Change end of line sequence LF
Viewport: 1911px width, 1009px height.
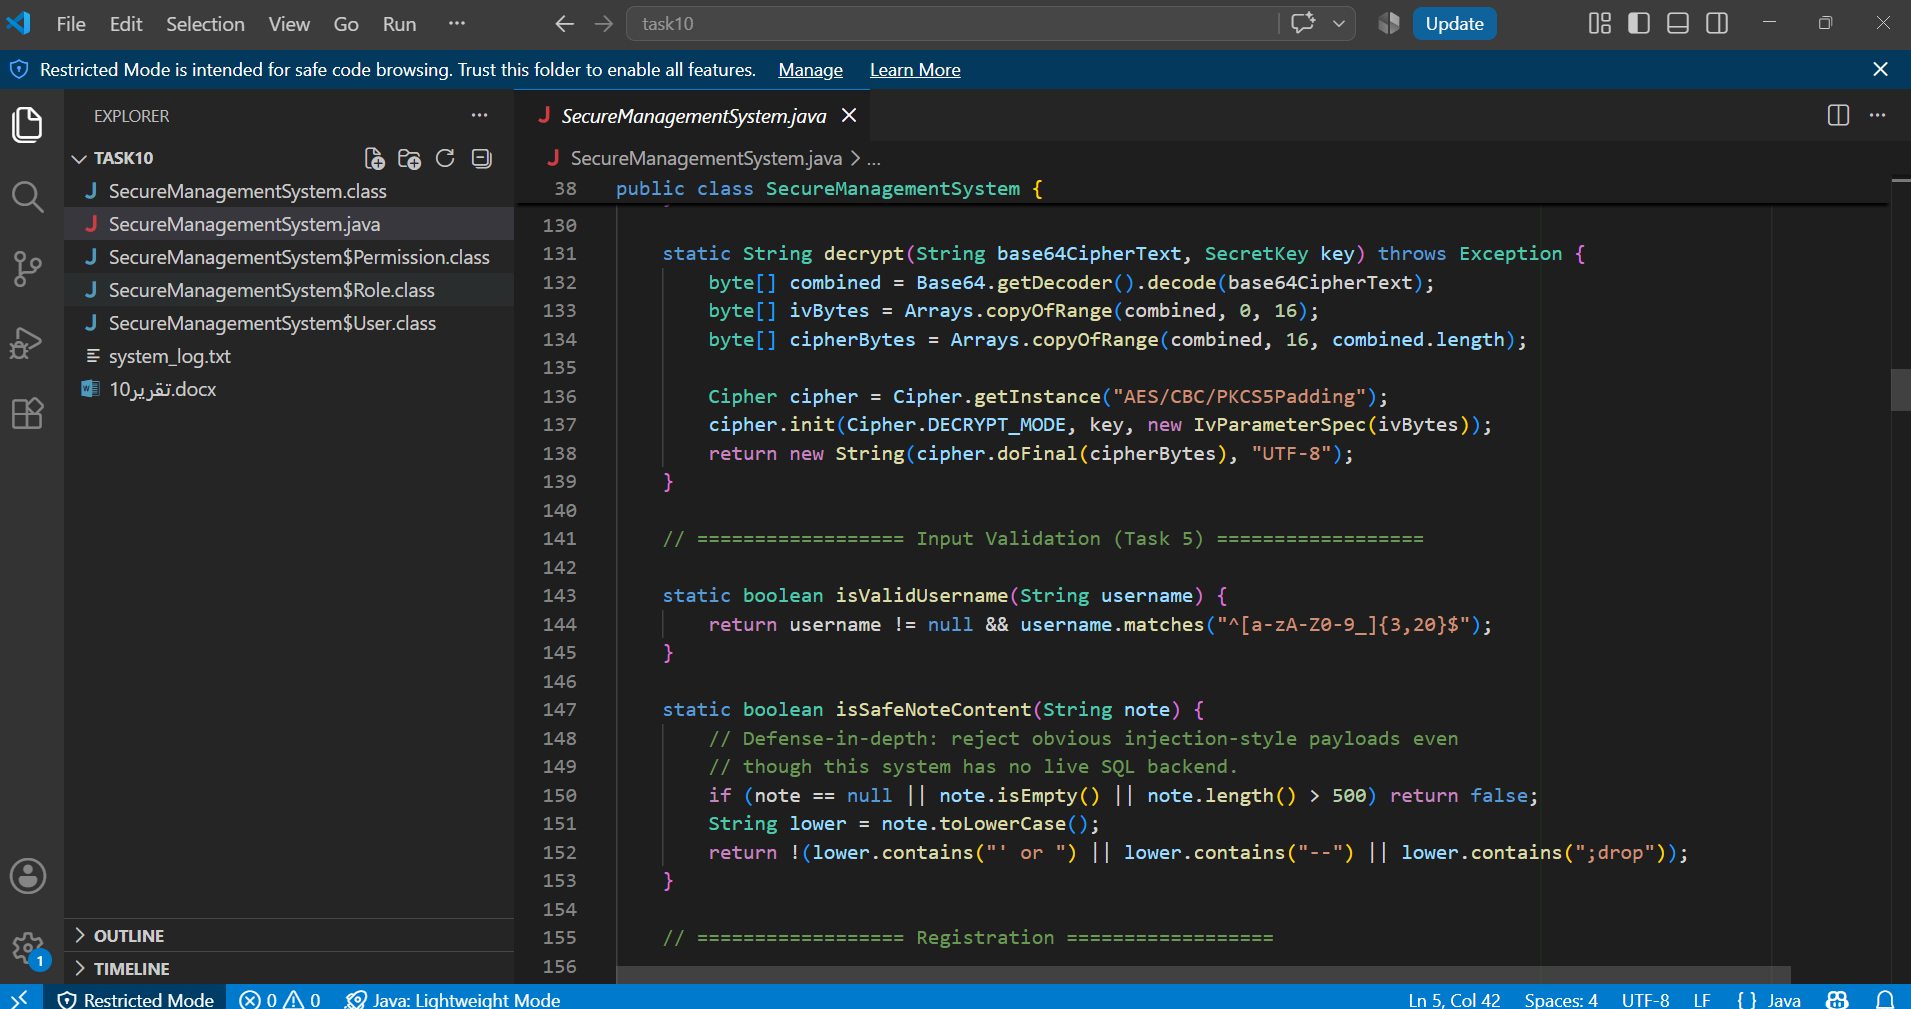[1702, 999]
